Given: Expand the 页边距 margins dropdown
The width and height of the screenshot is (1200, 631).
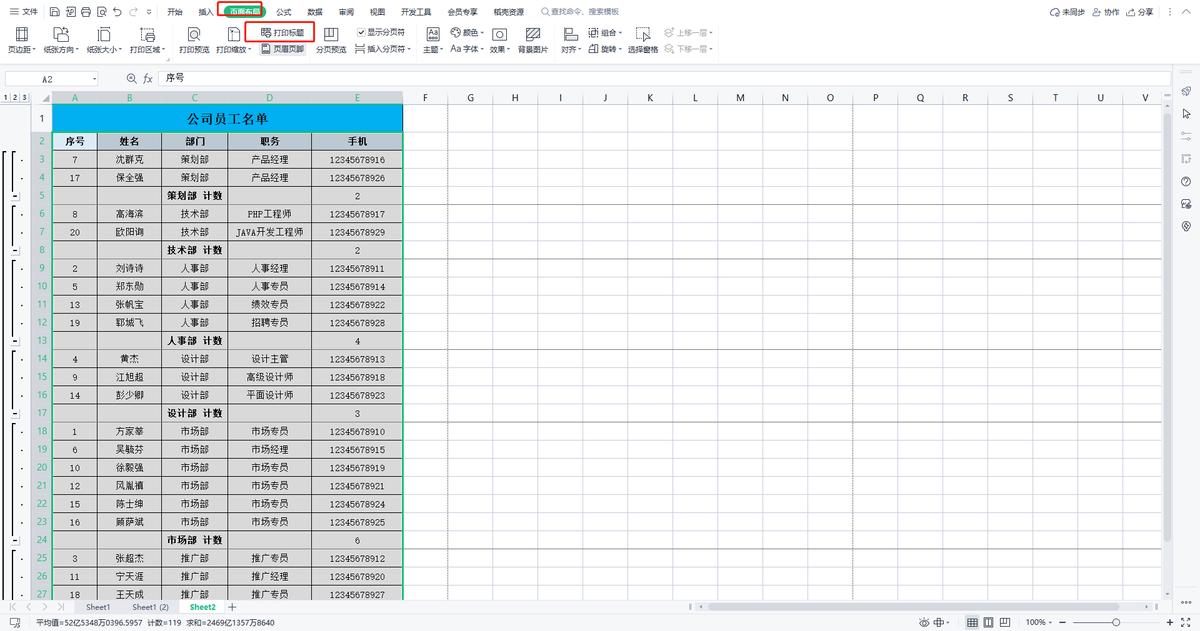Looking at the screenshot, I should (21, 40).
